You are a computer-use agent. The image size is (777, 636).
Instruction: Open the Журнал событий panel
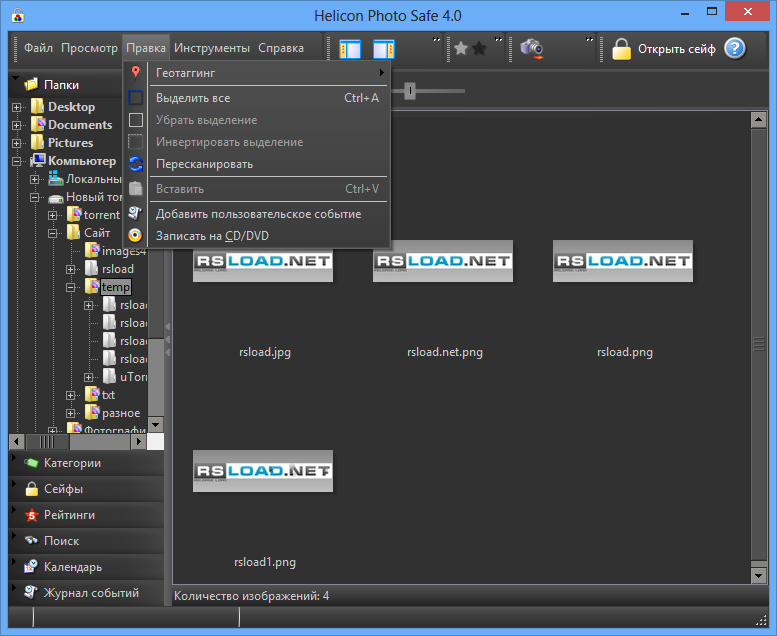point(86,593)
